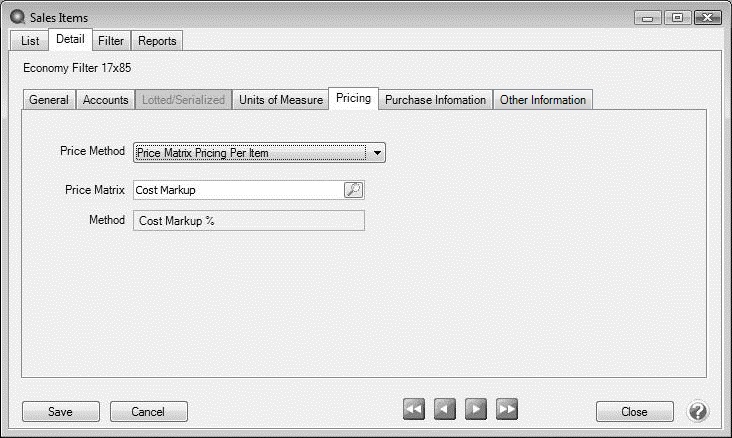This screenshot has height=438, width=732.
Task: Select the Reports tab
Action: pos(157,41)
